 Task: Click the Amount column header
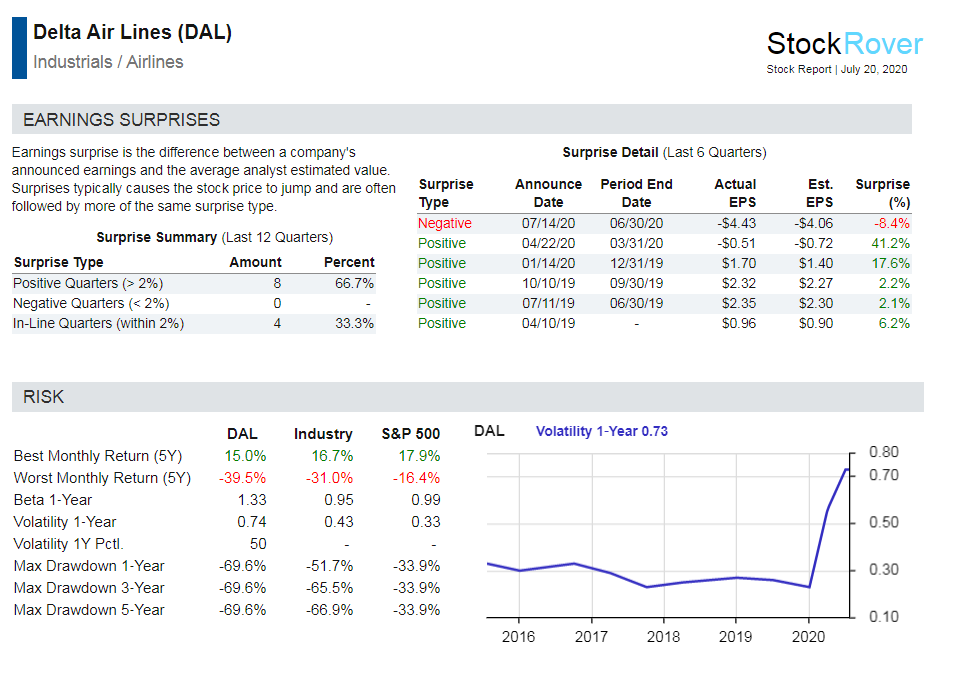pyautogui.click(x=255, y=262)
